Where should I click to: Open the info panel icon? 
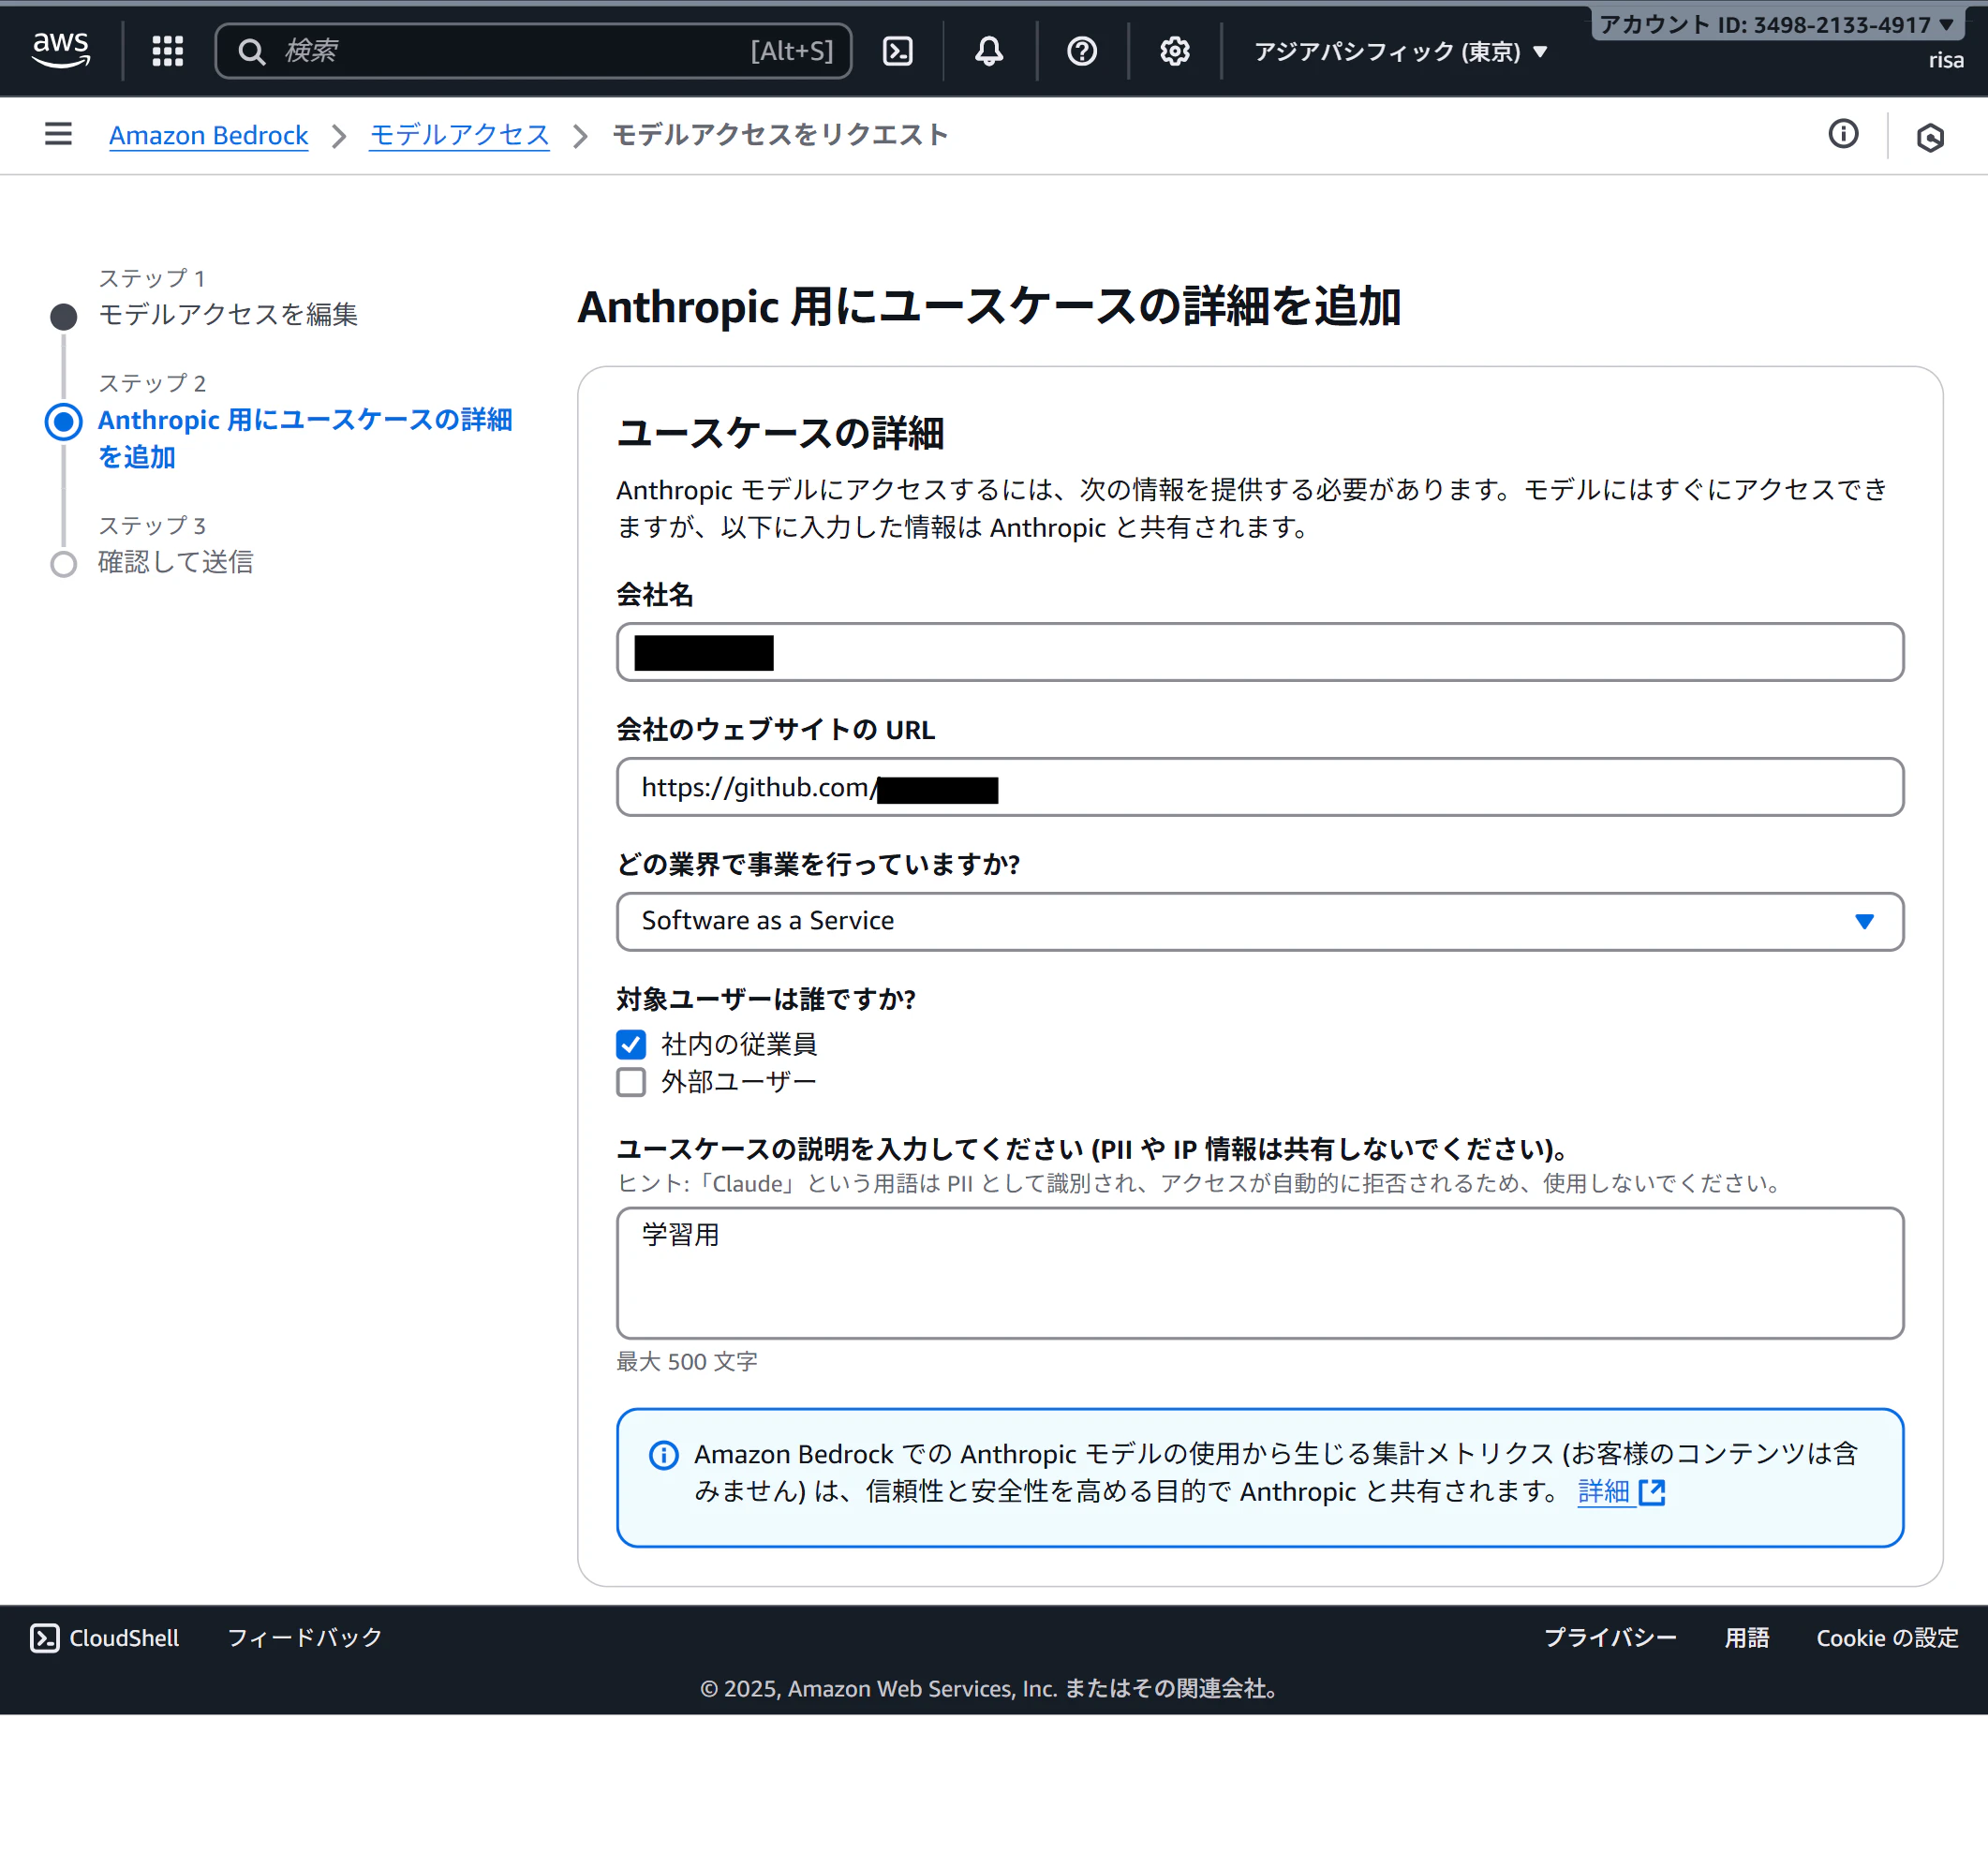1843,134
